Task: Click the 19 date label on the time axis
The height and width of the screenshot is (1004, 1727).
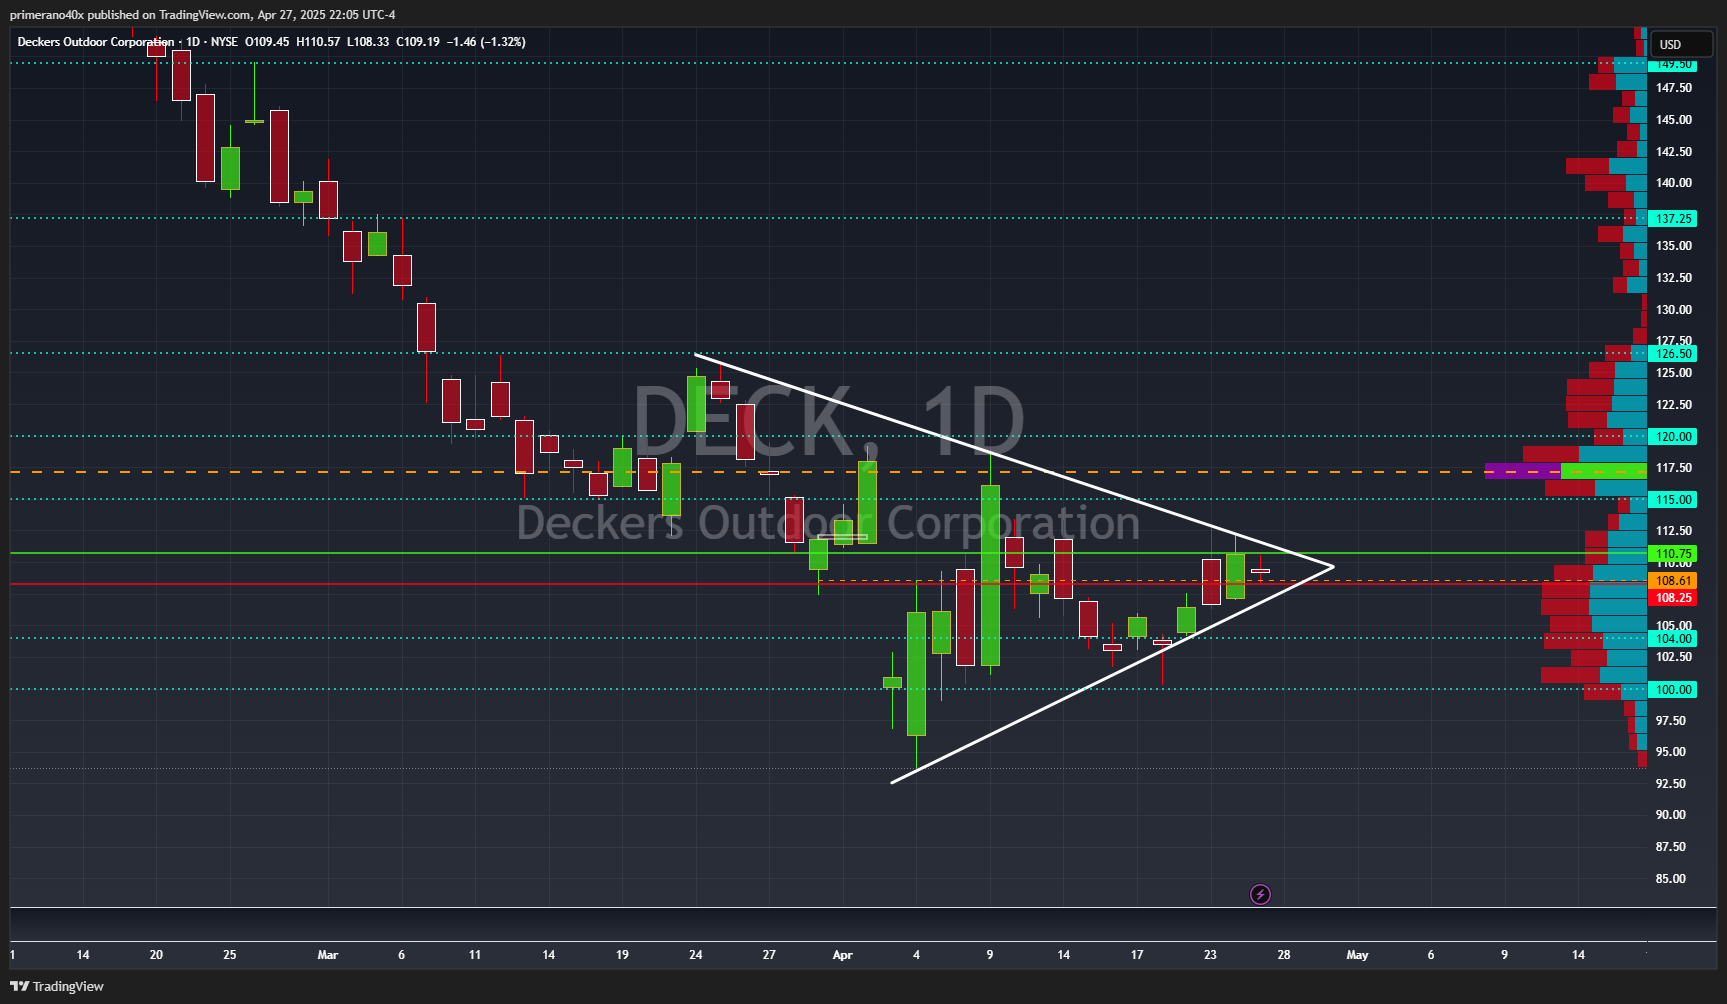Action: [622, 955]
